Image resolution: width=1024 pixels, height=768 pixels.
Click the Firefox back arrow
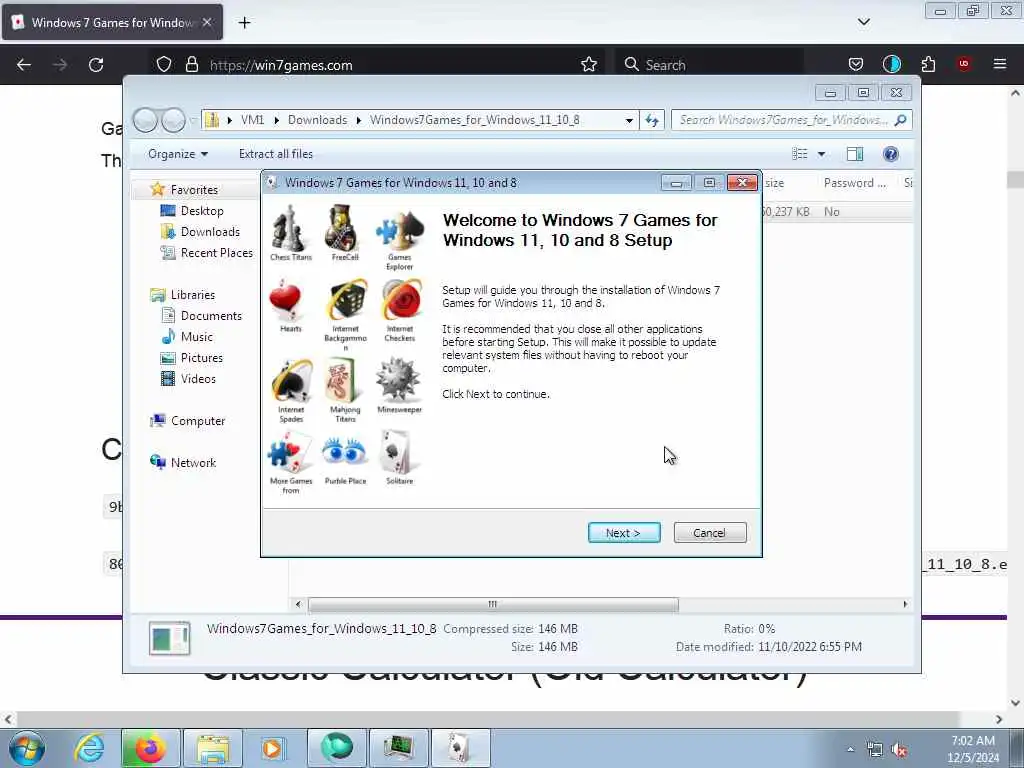(x=24, y=65)
